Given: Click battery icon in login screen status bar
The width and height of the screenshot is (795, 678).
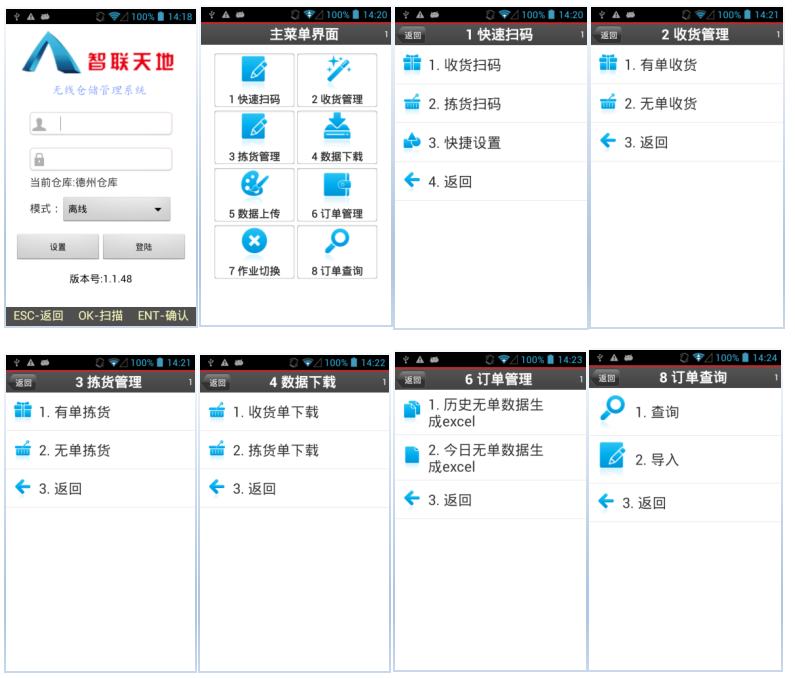Looking at the screenshot, I should click(x=161, y=17).
